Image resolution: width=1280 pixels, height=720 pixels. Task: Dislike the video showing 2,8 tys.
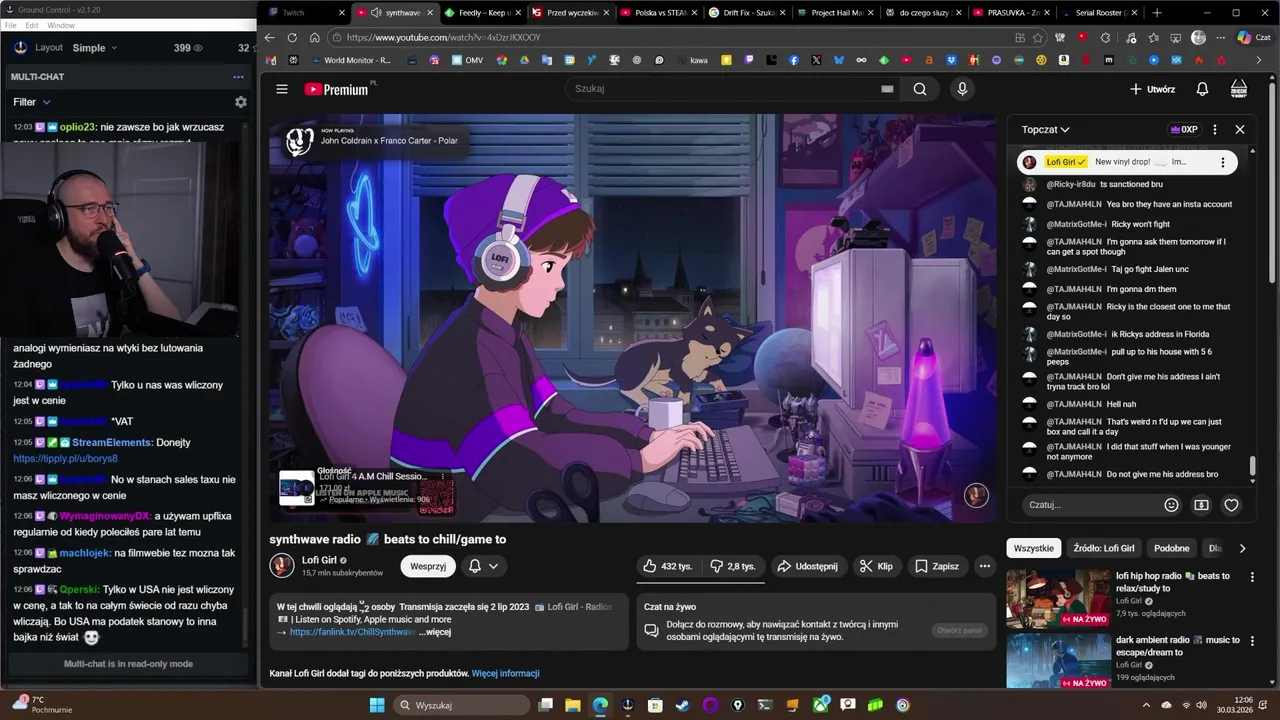point(734,566)
